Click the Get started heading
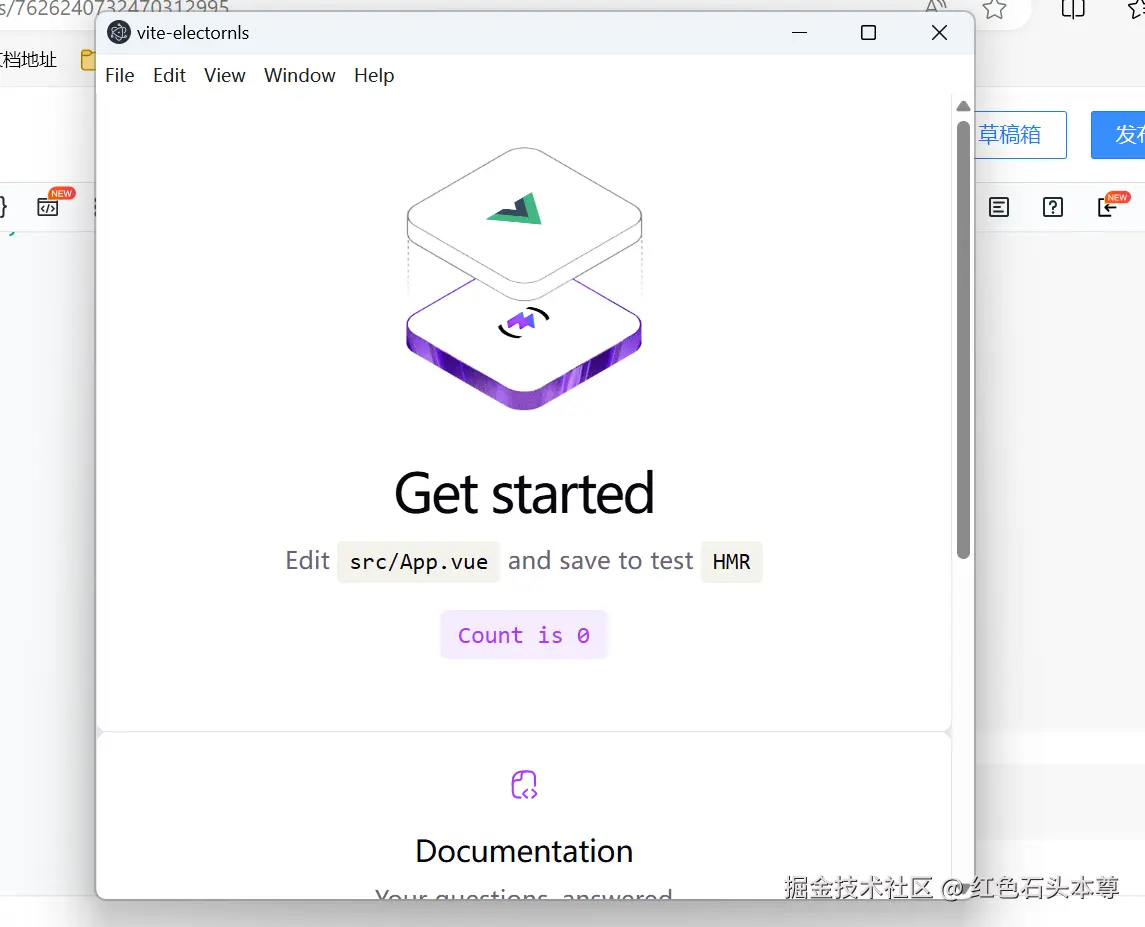 coord(524,493)
